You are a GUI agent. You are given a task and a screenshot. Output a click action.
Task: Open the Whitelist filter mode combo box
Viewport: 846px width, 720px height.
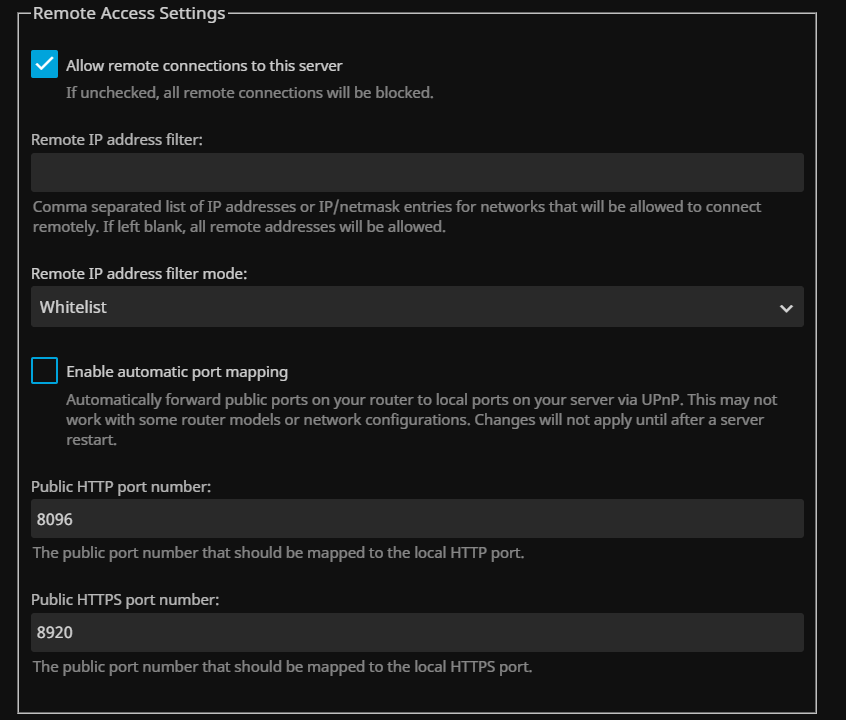417,307
